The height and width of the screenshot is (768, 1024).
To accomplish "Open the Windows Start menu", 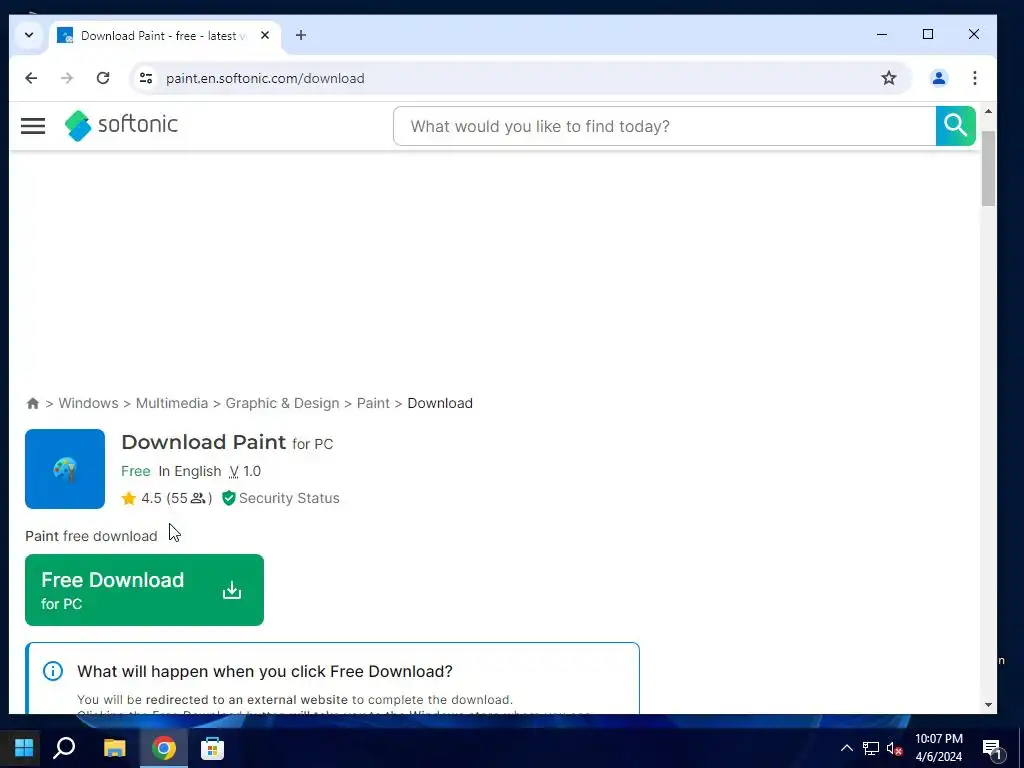I will [24, 748].
